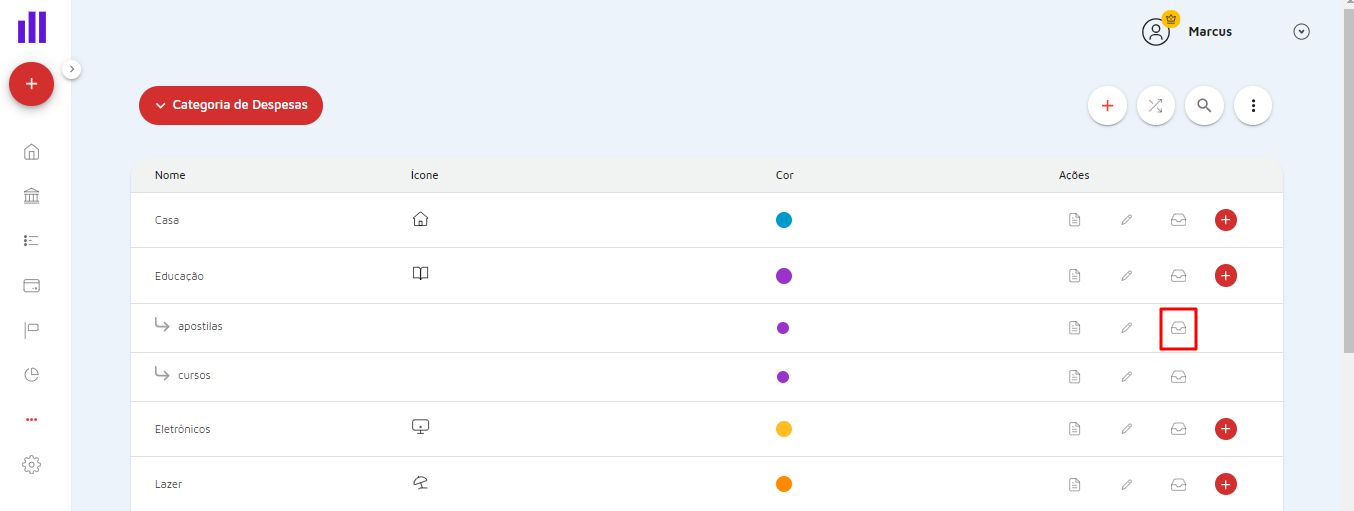Click the Nome column header

pos(170,175)
